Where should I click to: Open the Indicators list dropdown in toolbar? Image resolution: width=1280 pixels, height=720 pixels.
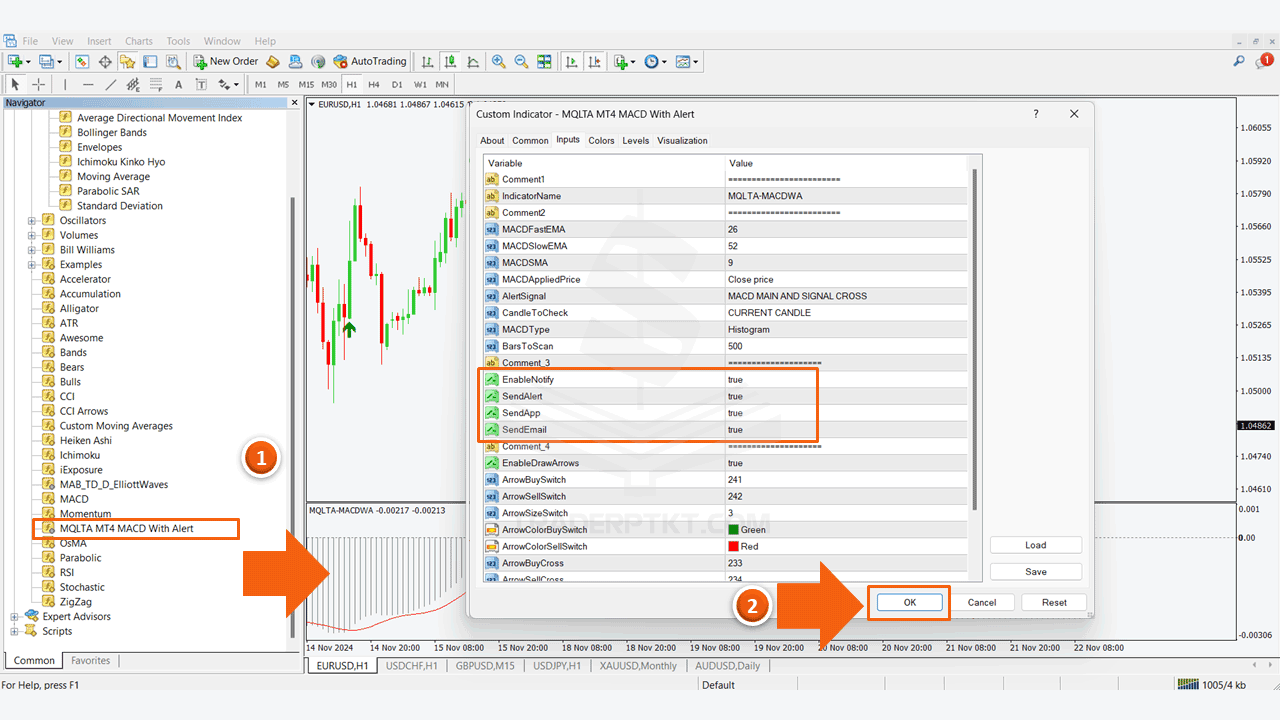[624, 61]
